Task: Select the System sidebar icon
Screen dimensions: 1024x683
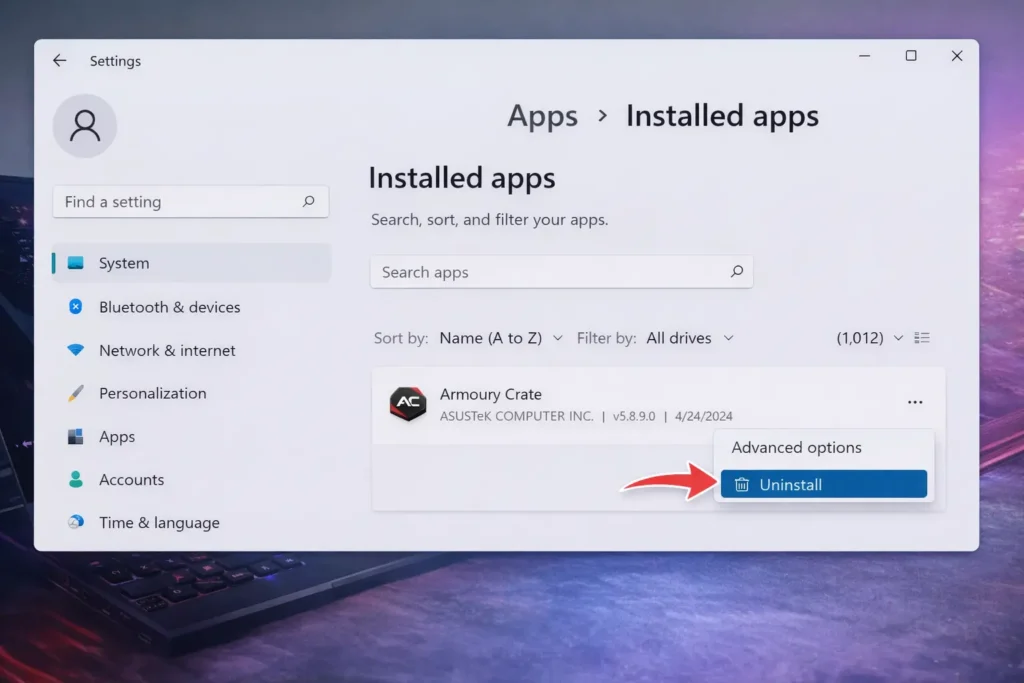Action: tap(78, 263)
